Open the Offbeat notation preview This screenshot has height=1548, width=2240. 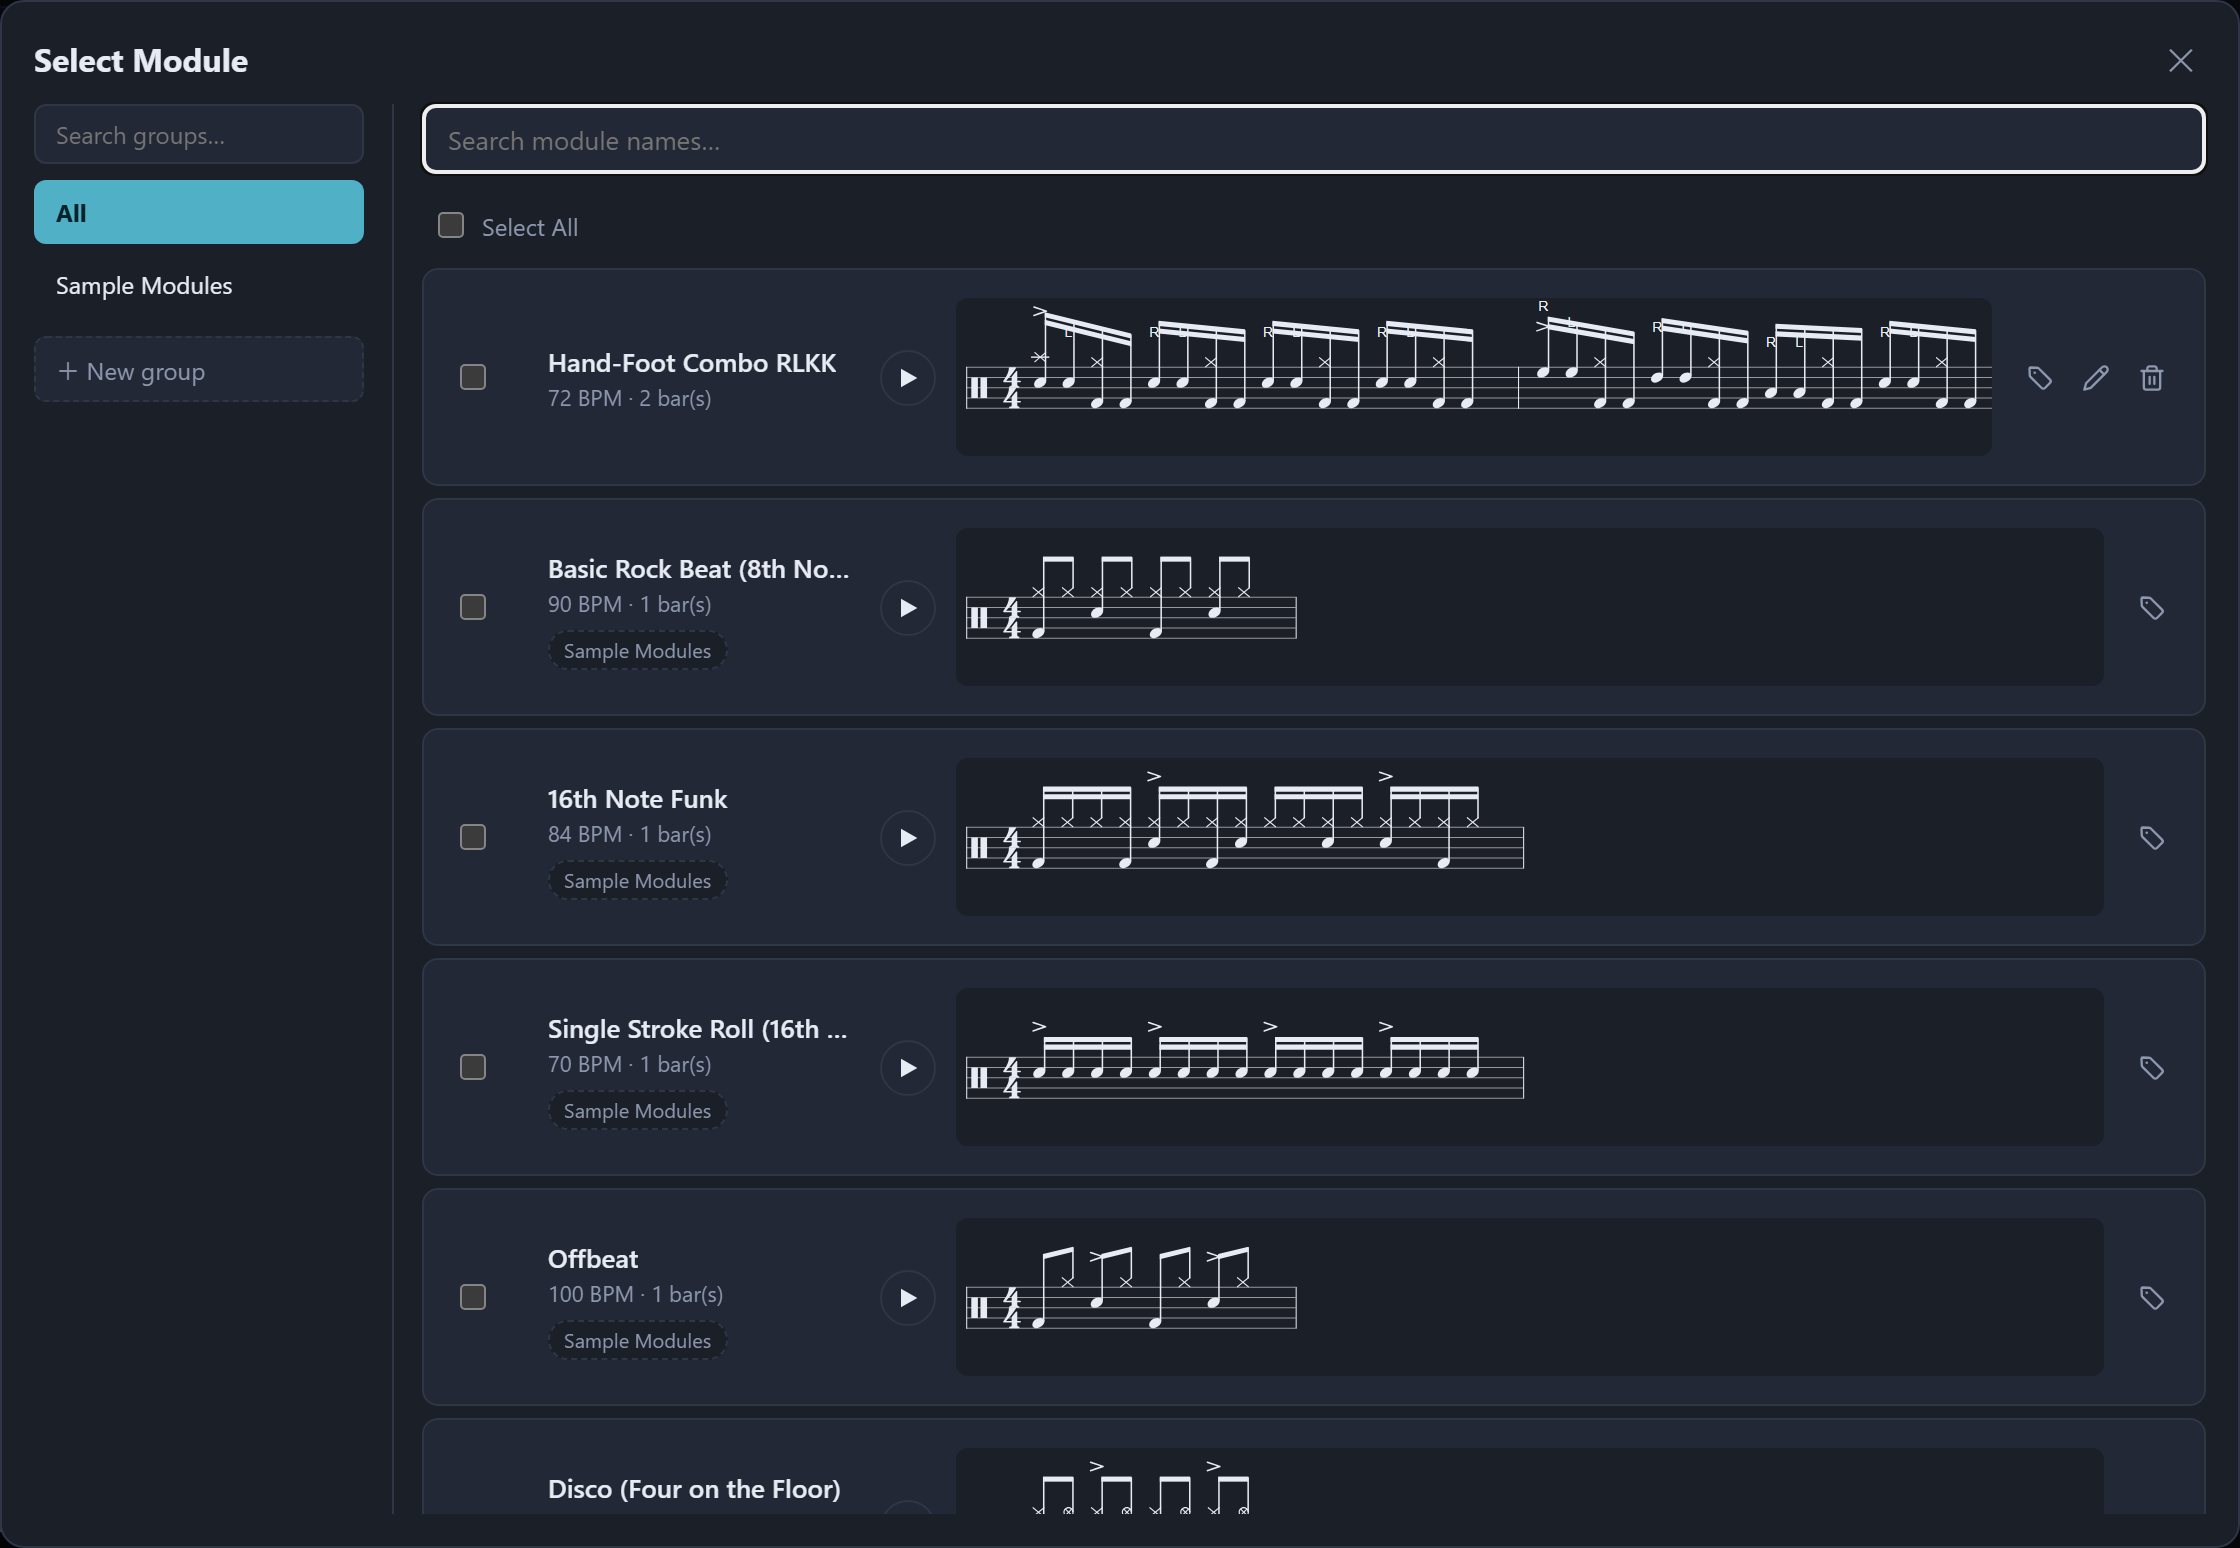(x=1530, y=1297)
